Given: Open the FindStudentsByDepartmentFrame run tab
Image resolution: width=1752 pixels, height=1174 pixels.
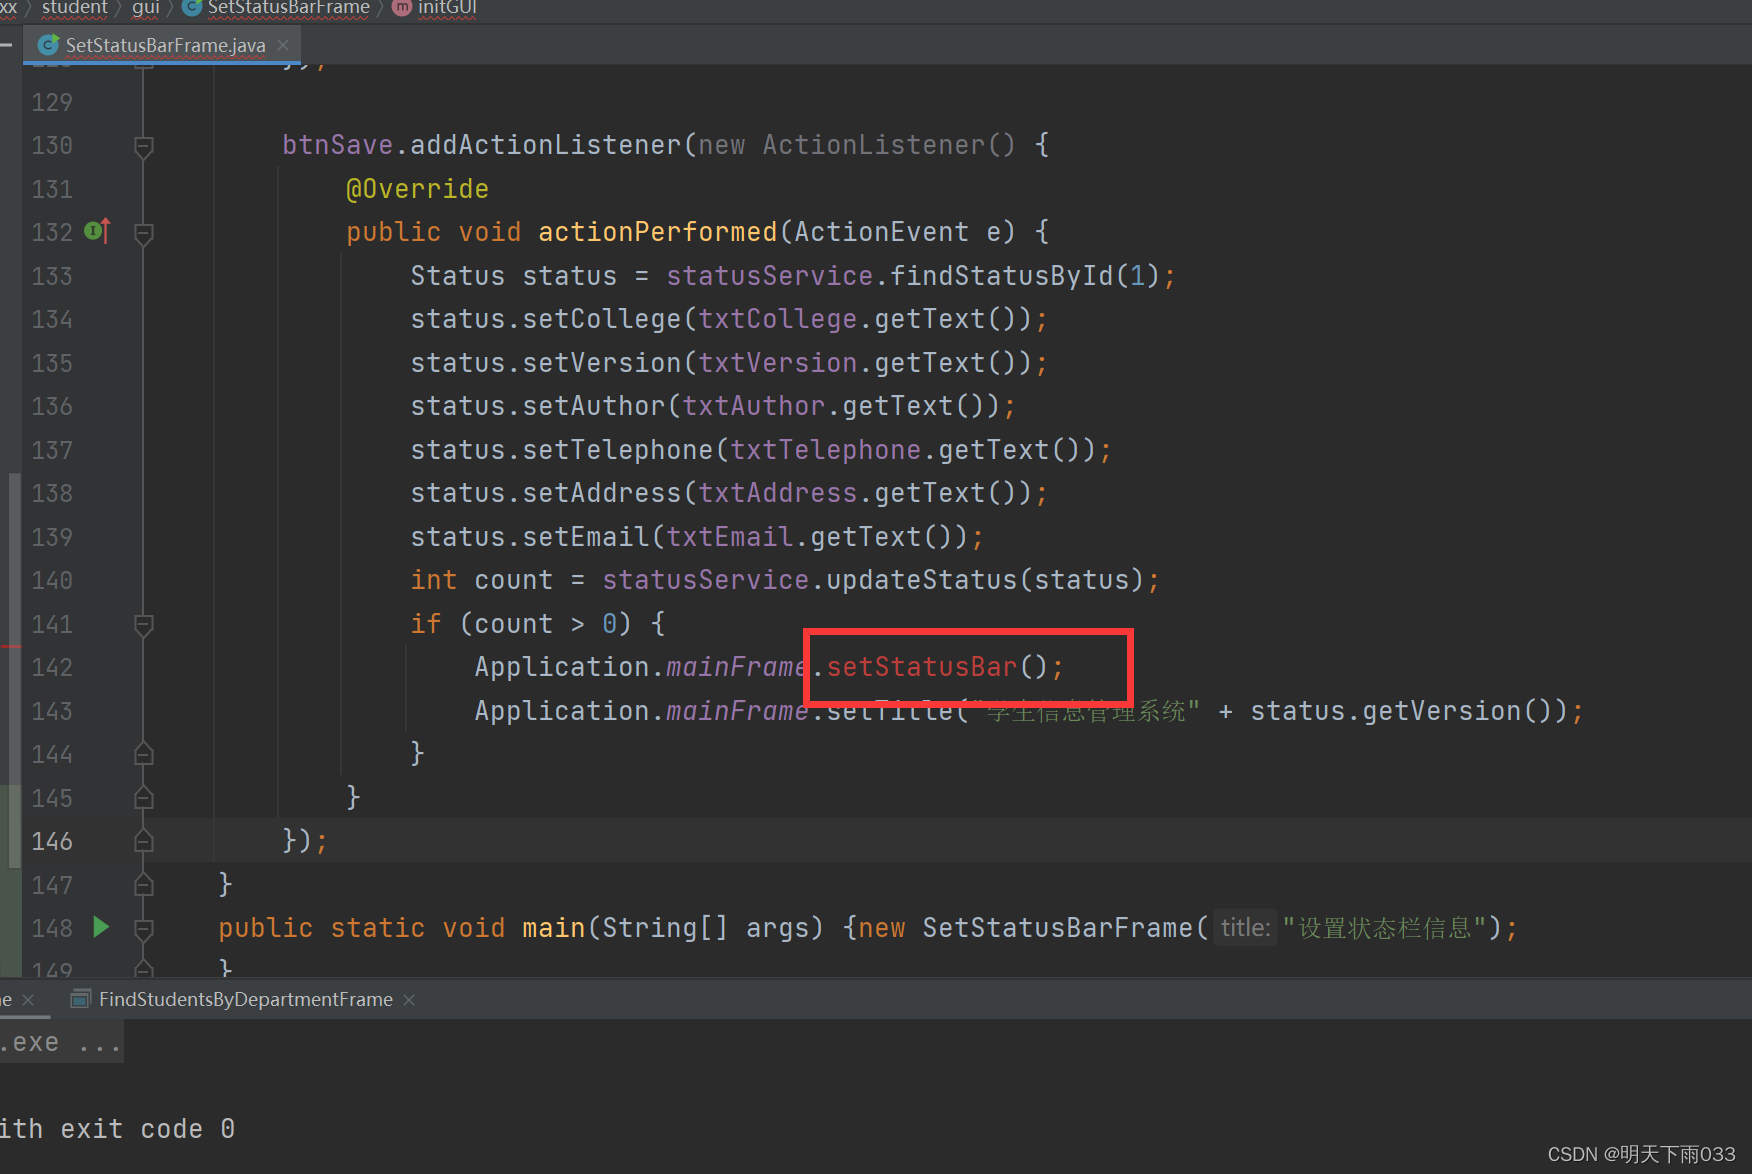Looking at the screenshot, I should [245, 999].
